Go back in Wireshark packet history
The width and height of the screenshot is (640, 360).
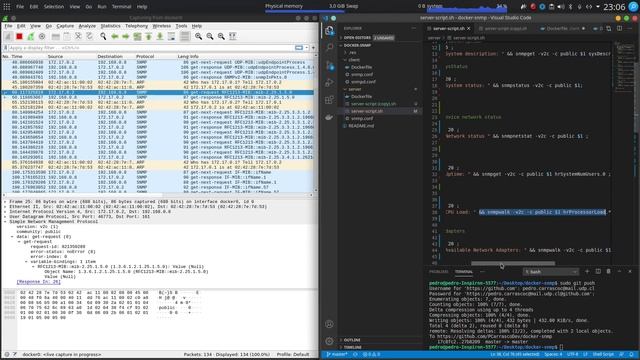[115, 36]
